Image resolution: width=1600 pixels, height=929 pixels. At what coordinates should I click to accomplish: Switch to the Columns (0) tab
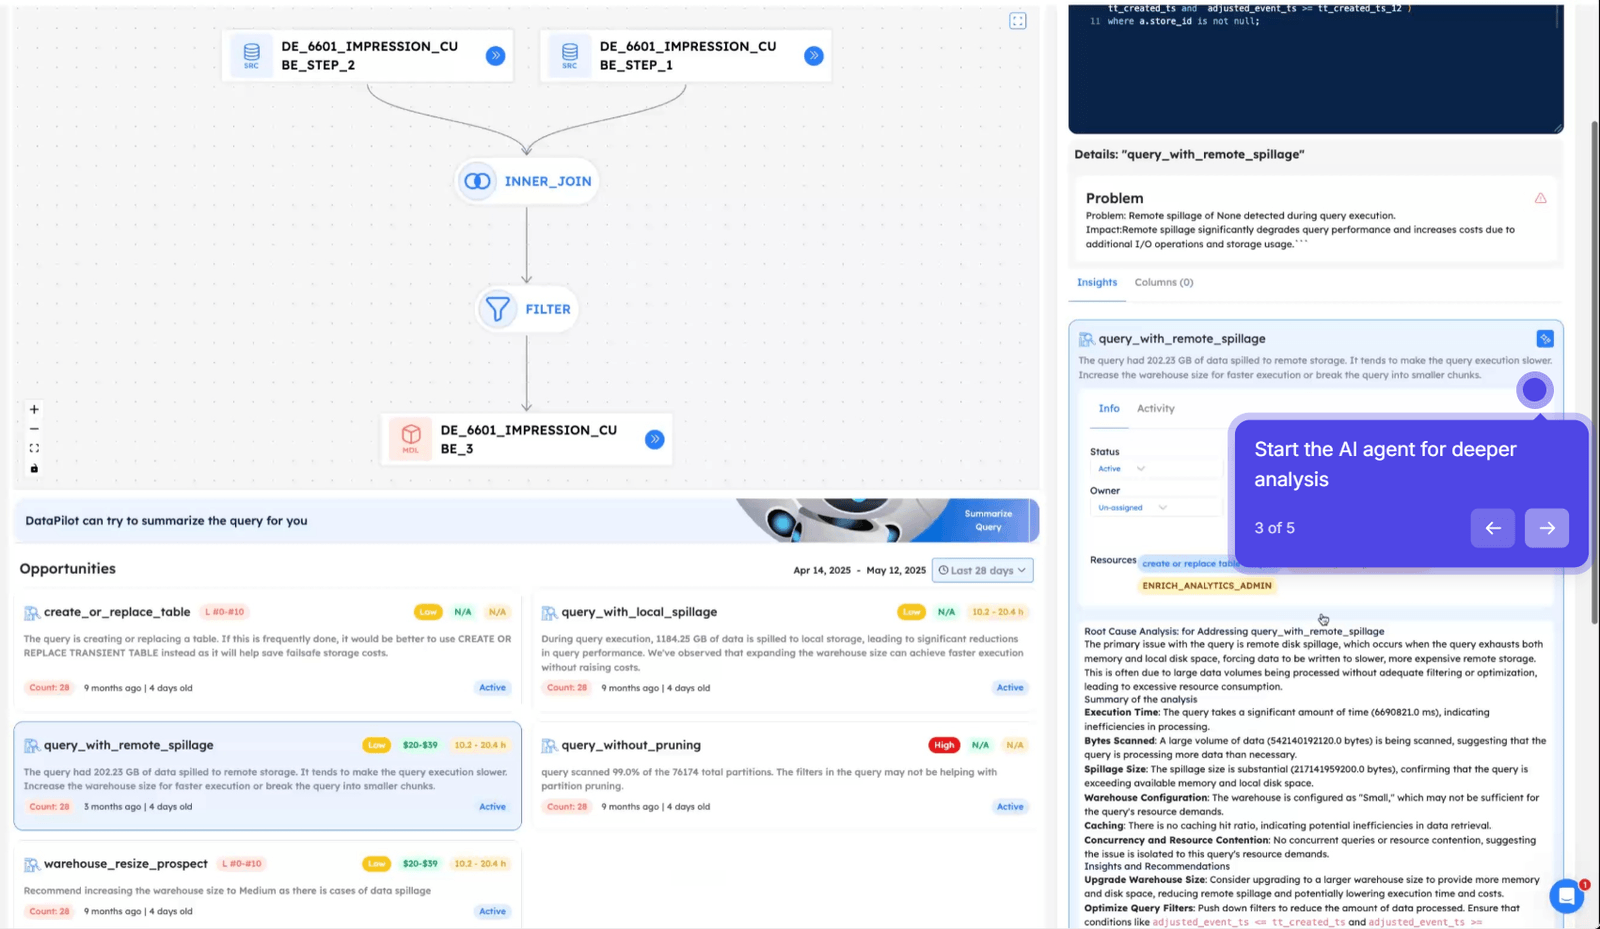1164,283
